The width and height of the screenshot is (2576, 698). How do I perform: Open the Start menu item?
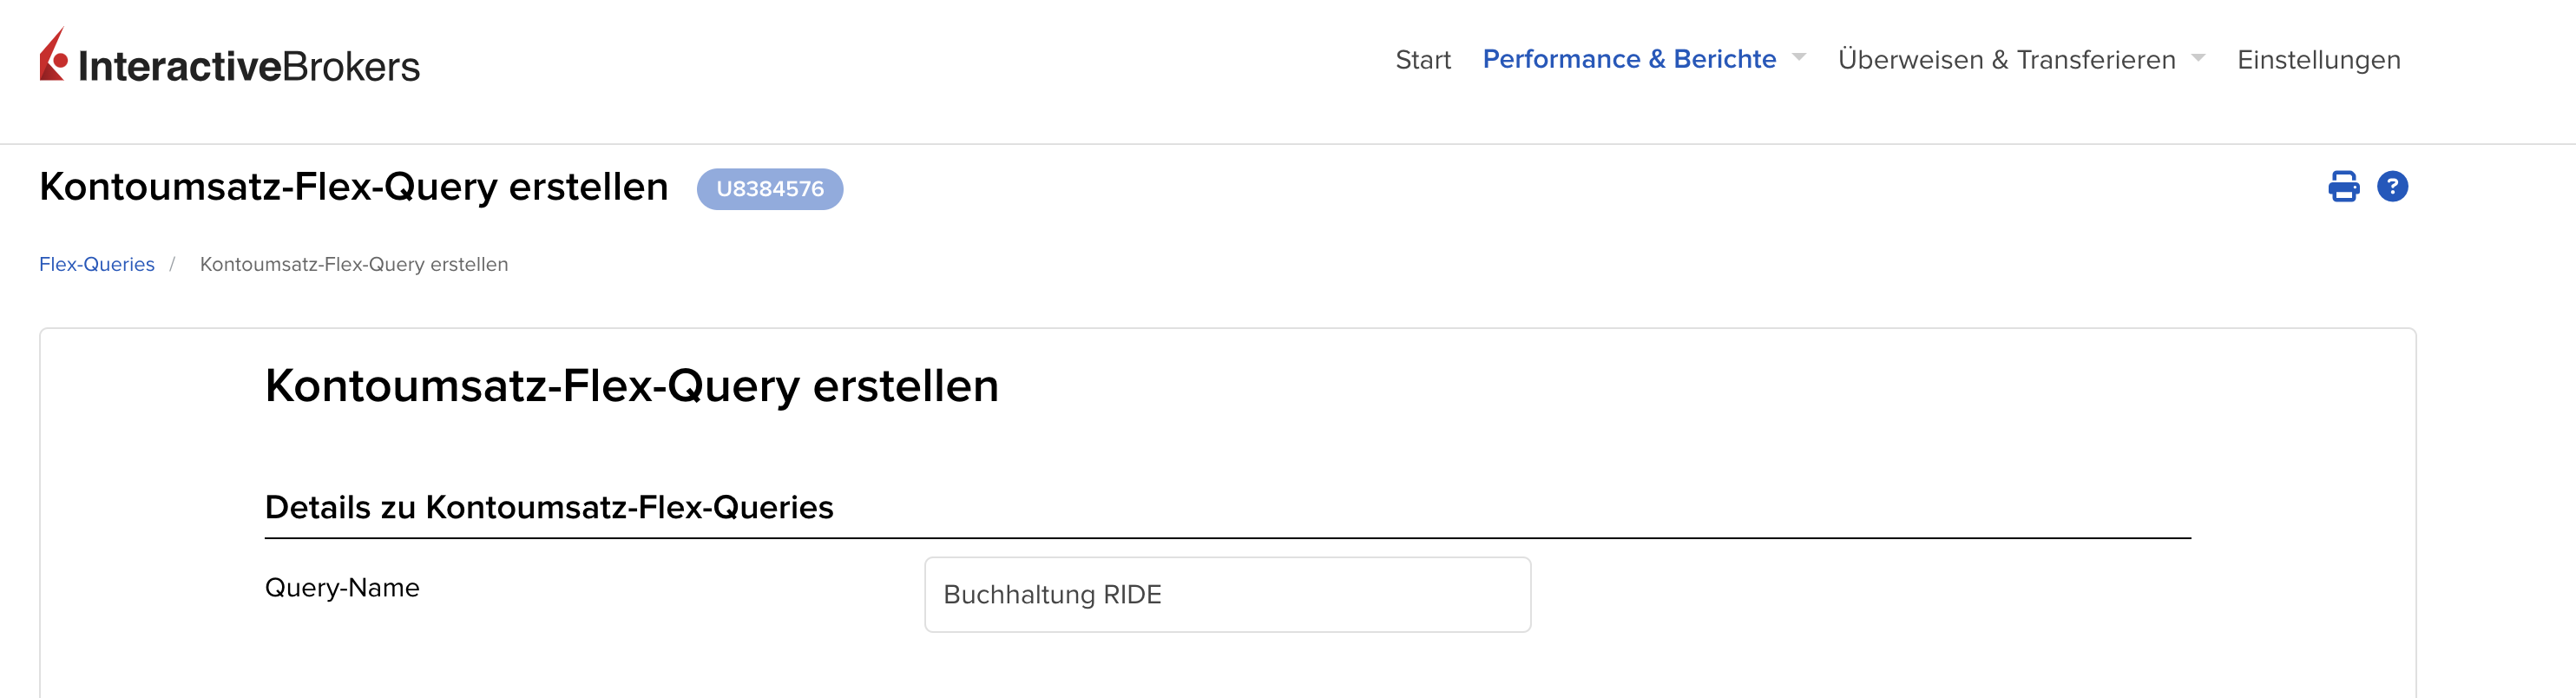[x=1422, y=60]
